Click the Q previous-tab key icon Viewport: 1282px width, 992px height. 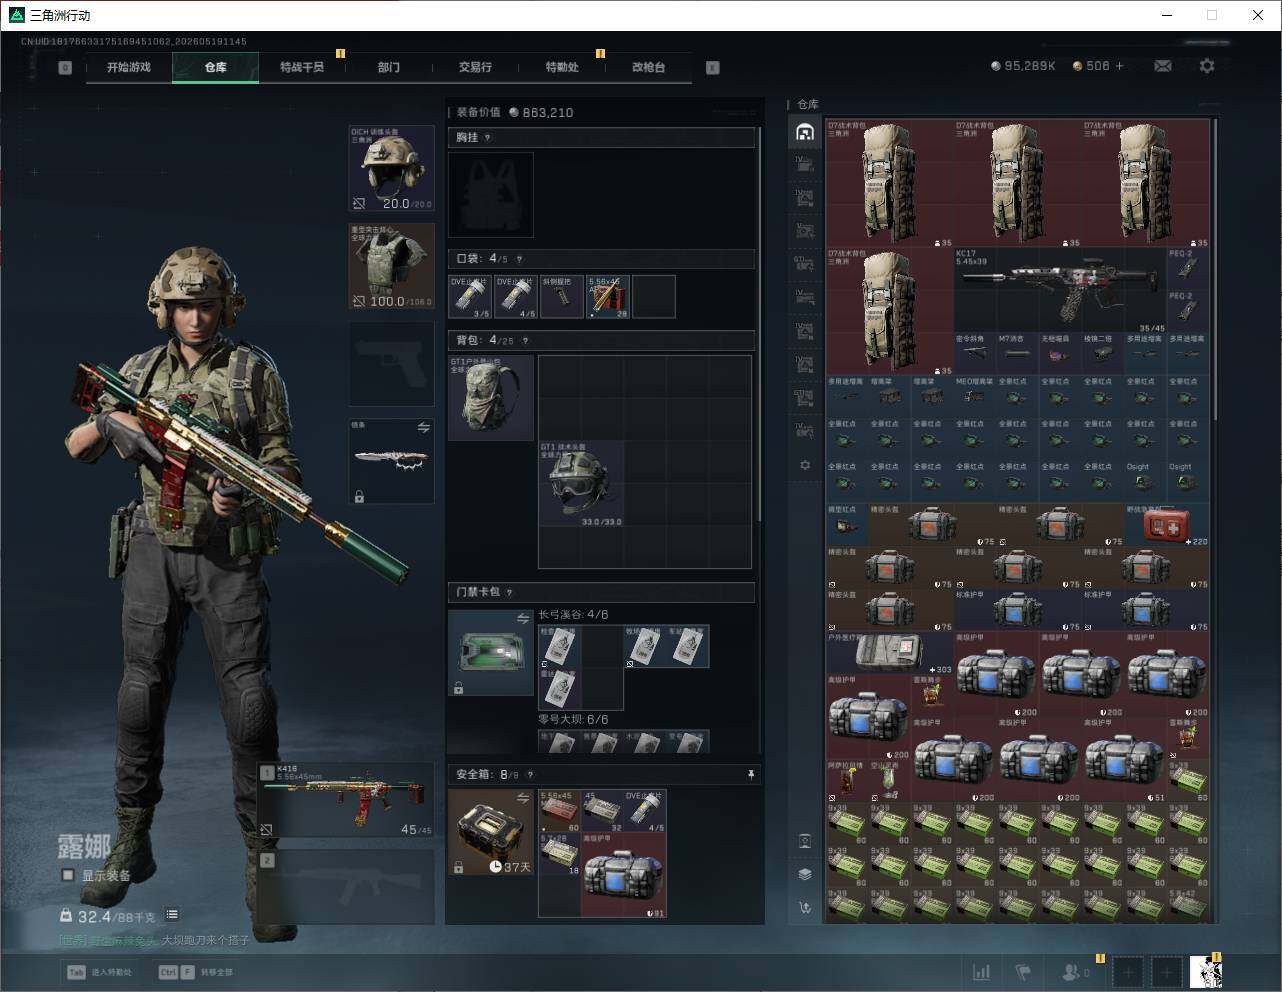pos(65,68)
